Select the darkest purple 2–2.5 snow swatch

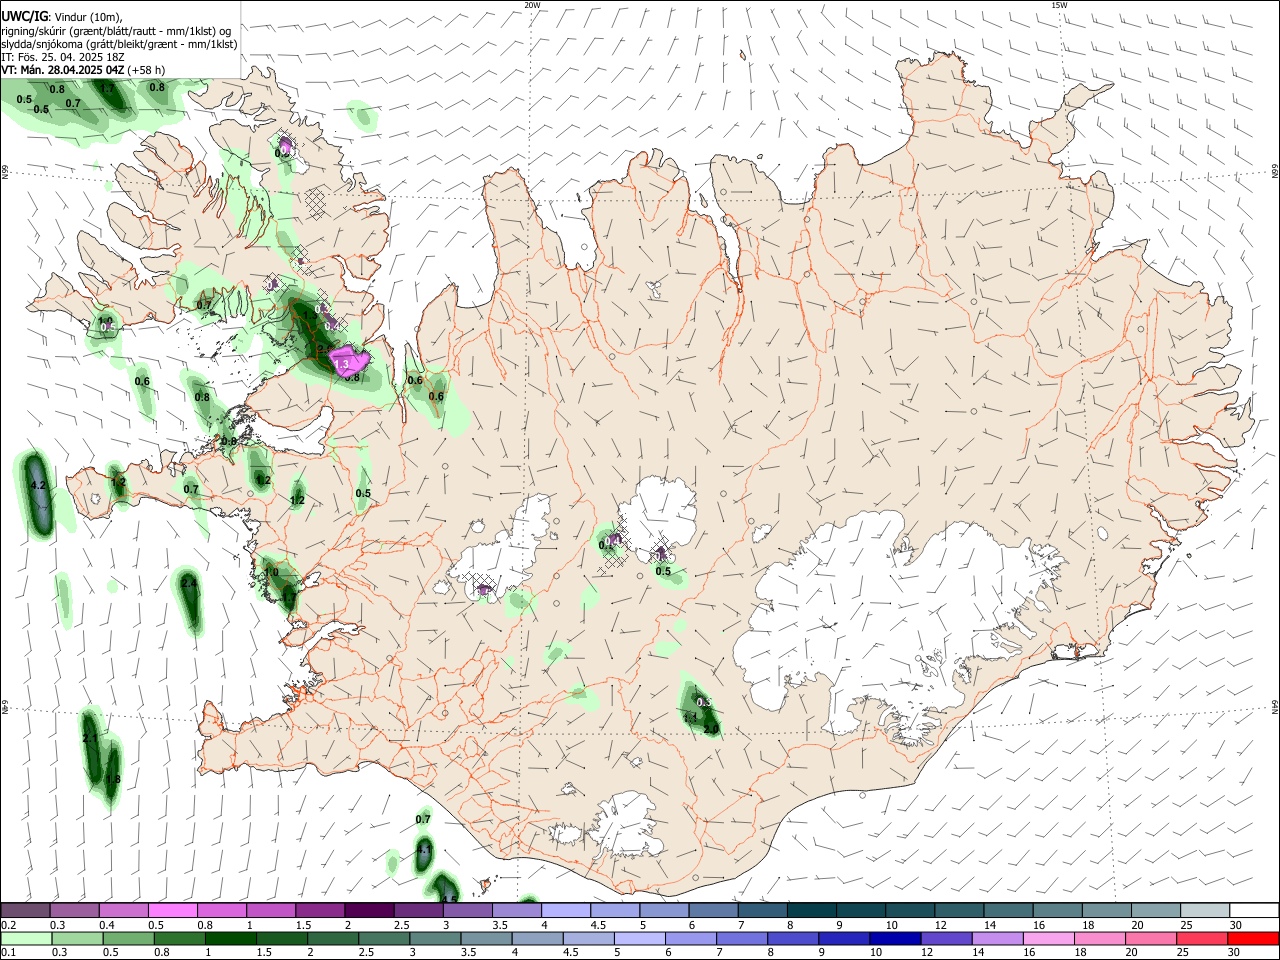(369, 911)
